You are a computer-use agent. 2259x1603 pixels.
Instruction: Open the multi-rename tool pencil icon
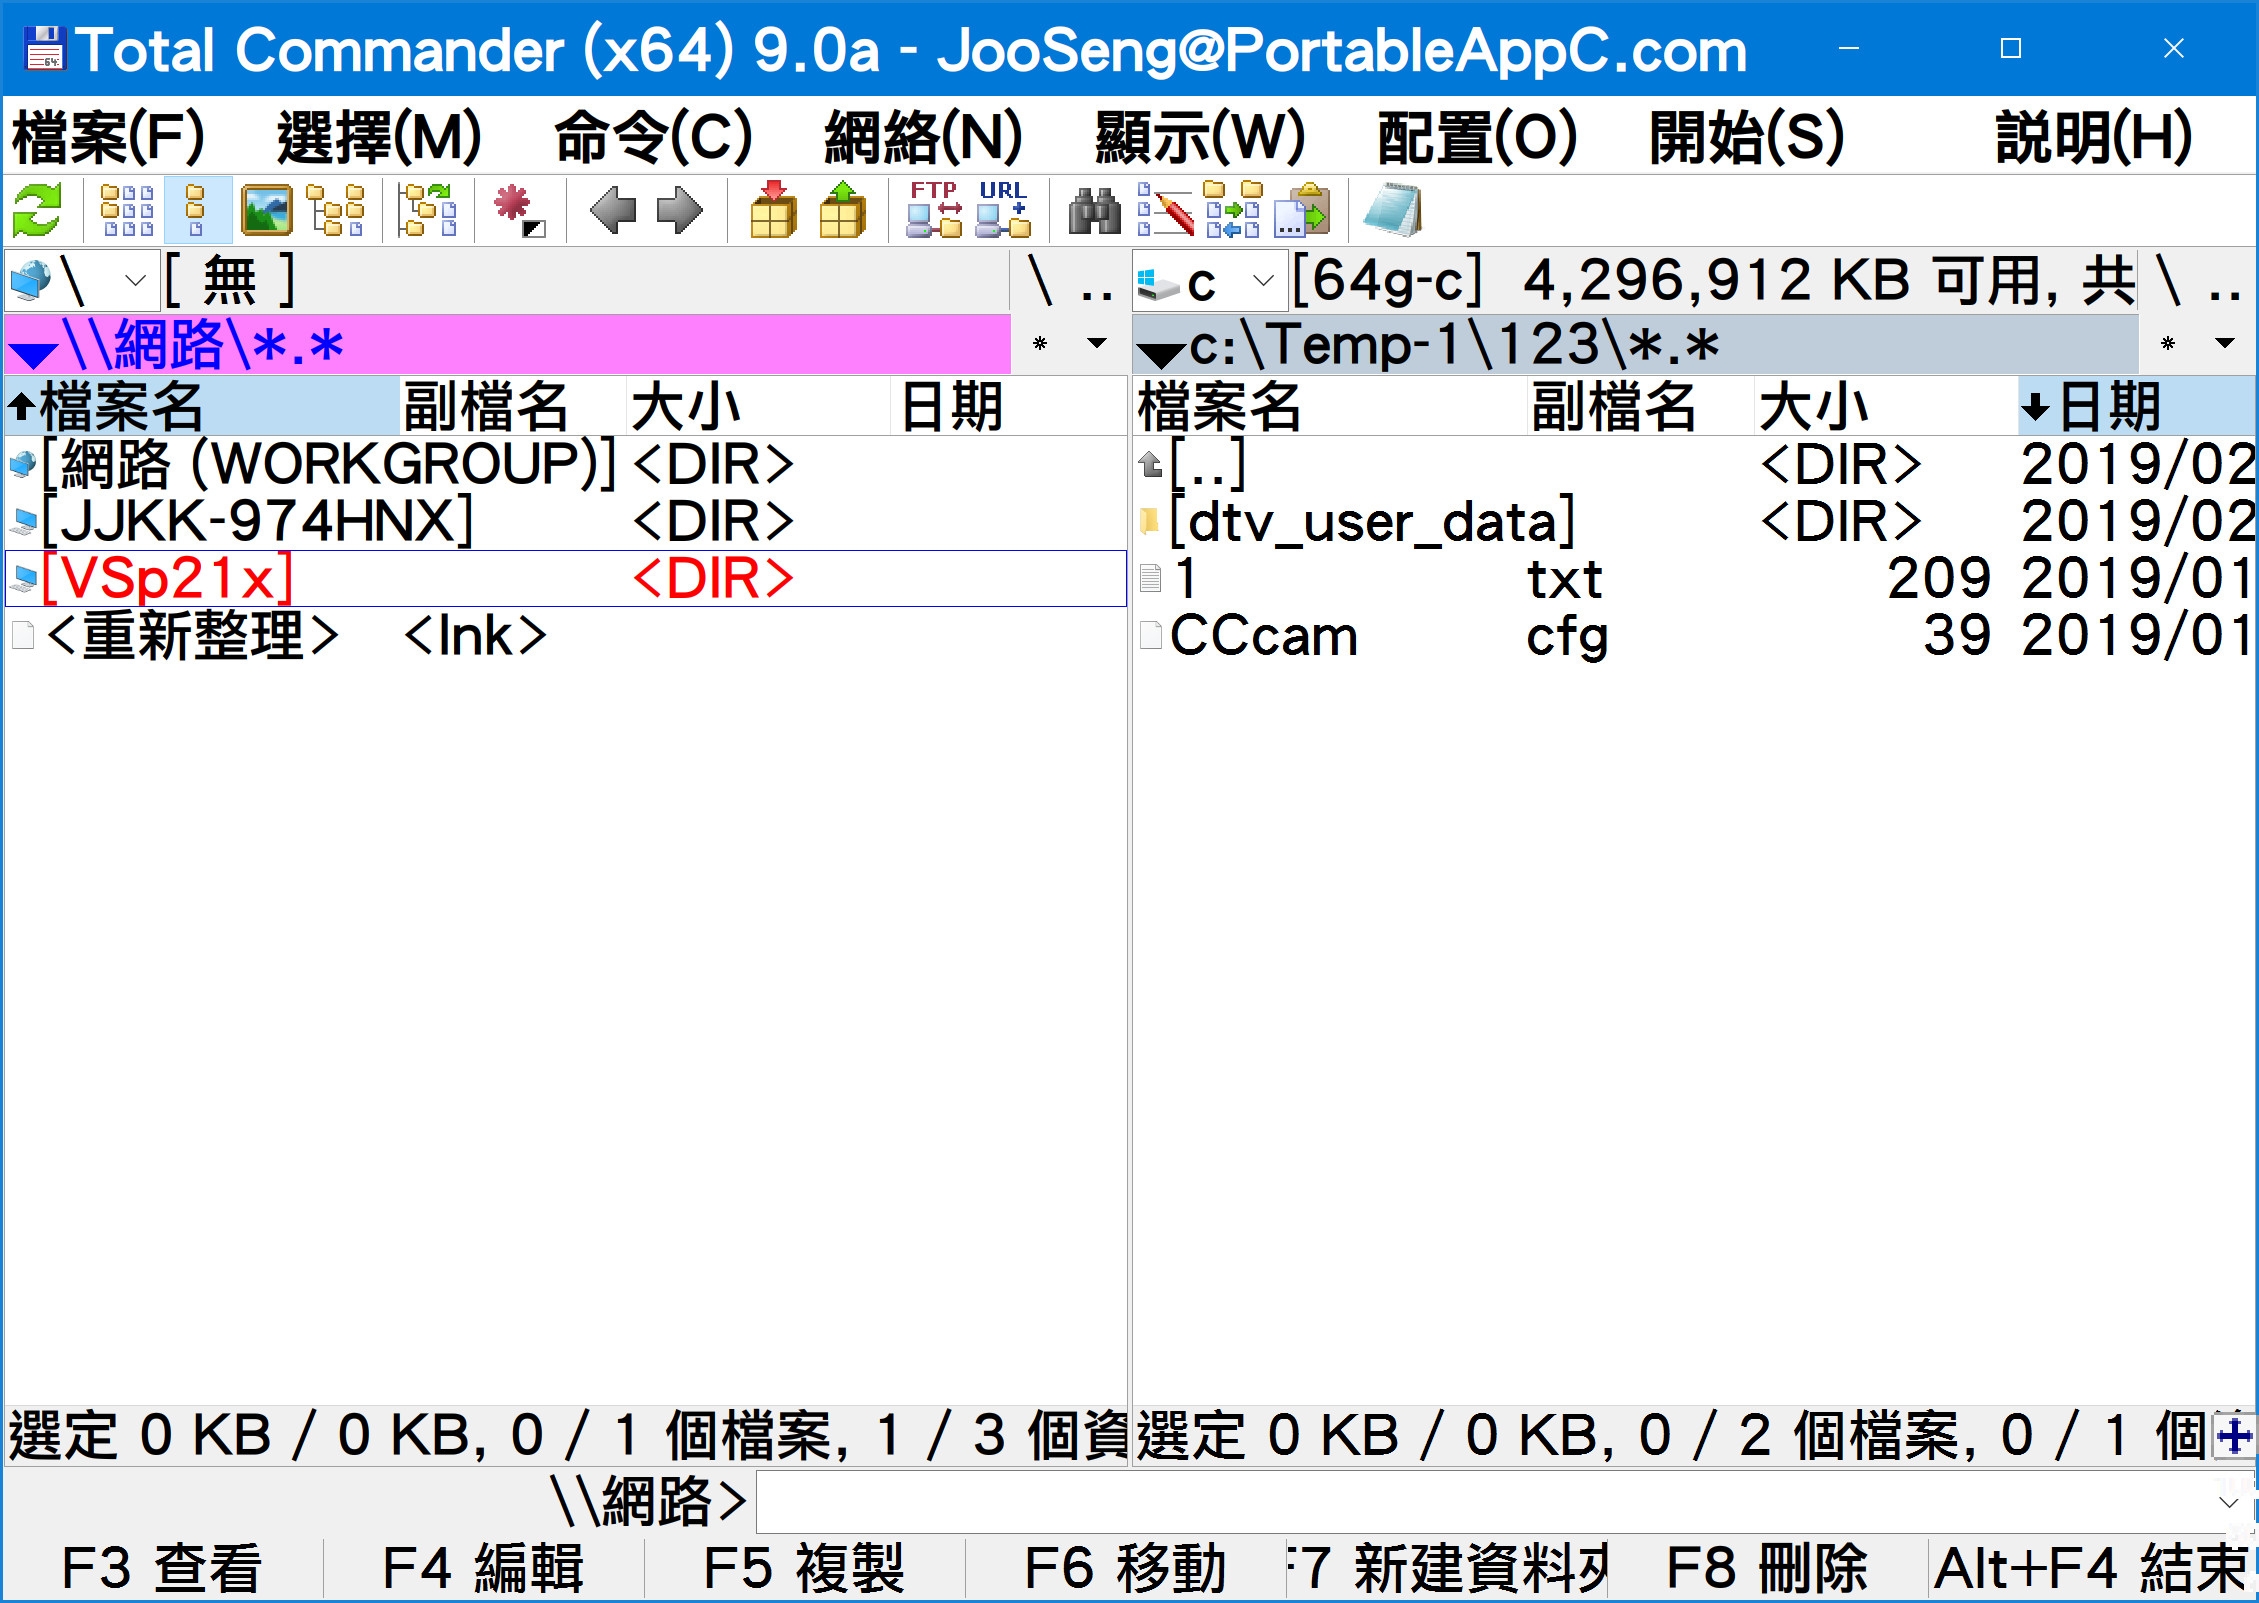pos(1164,211)
